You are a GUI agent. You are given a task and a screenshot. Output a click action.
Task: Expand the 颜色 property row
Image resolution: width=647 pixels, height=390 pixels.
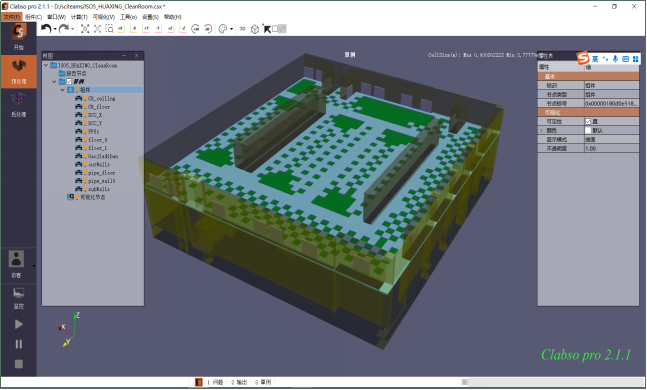[541, 130]
